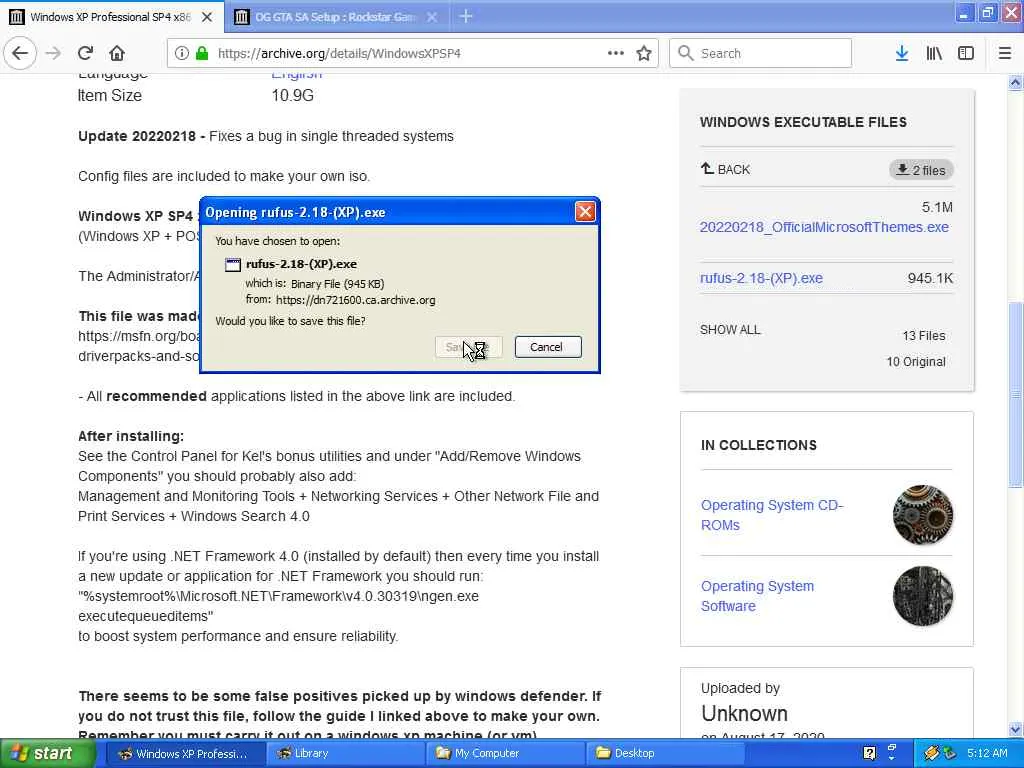Show site information for archive.org
This screenshot has height=768, width=1024.
coord(182,53)
